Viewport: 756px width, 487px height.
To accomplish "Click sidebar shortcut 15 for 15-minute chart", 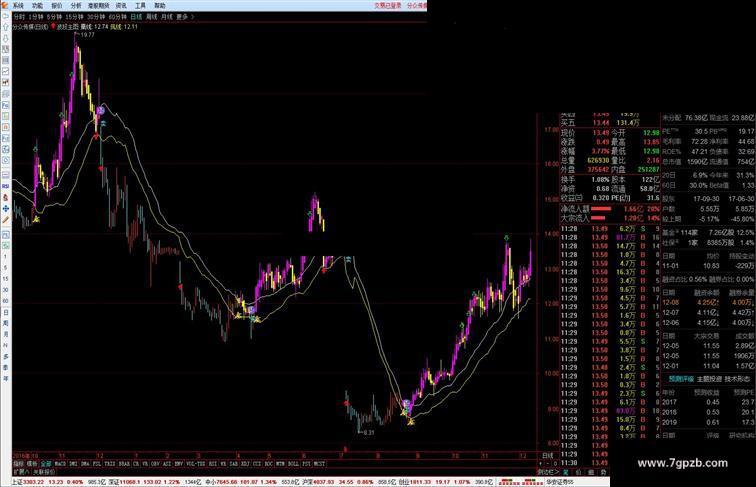I will pyautogui.click(x=5, y=279).
